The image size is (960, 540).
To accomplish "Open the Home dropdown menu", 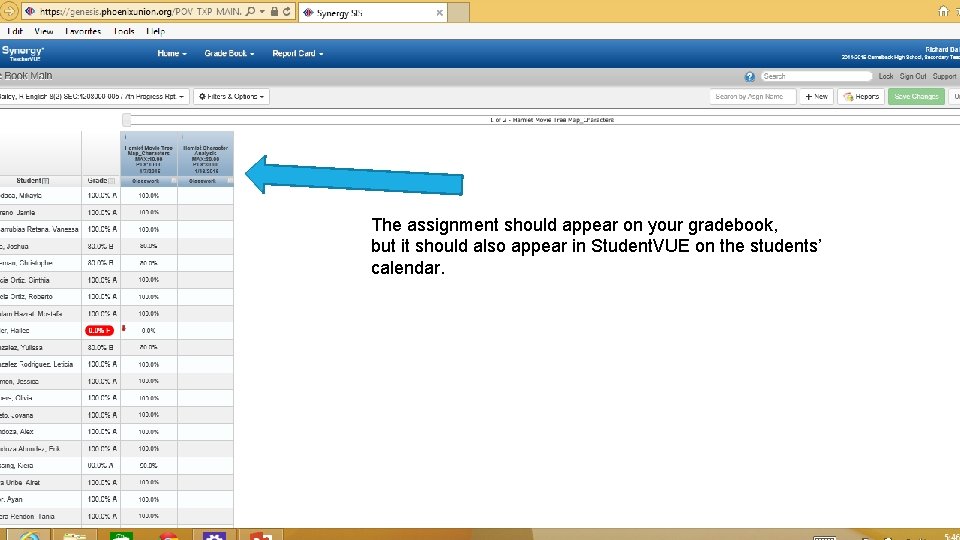I will [x=171, y=54].
